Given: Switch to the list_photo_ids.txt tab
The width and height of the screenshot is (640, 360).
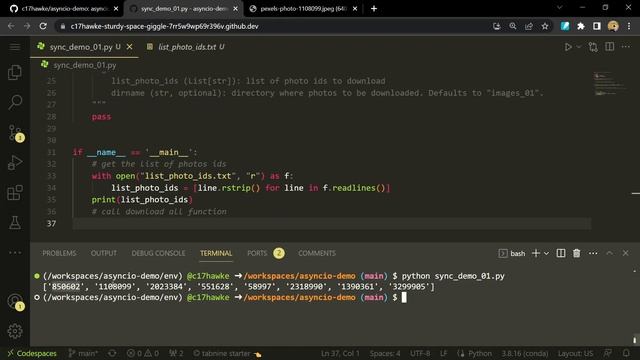Looking at the screenshot, I should point(186,47).
